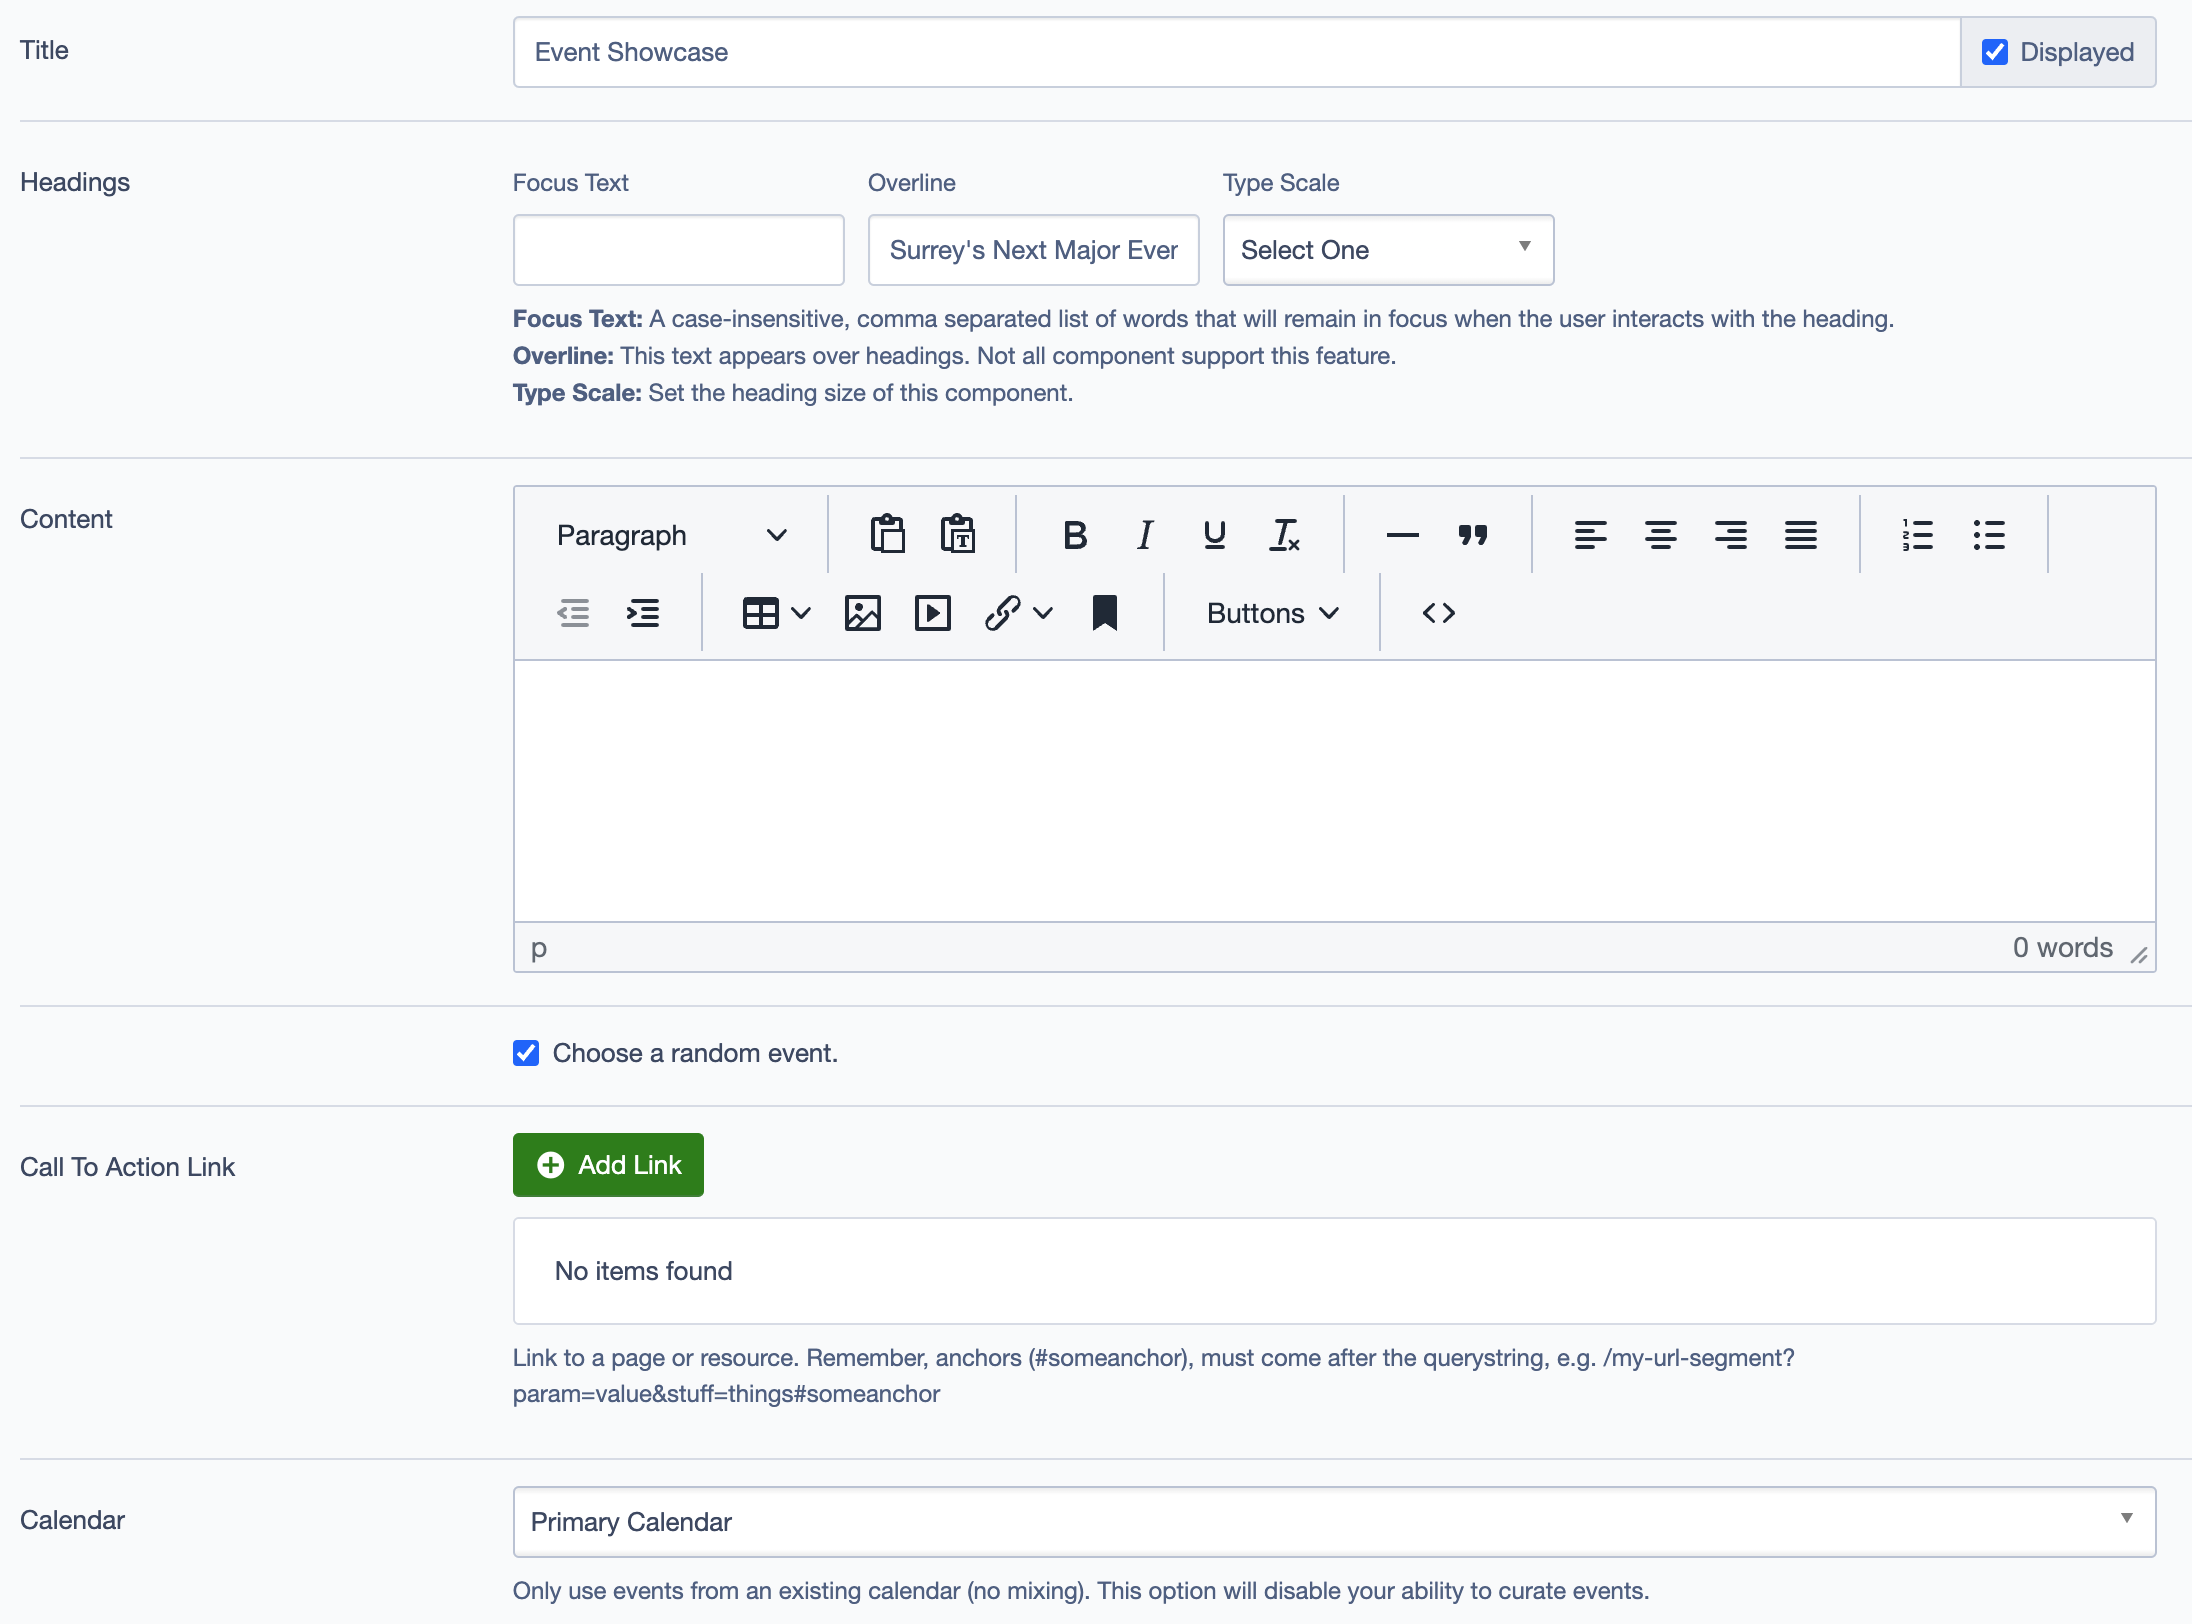The image size is (2192, 1624).
Task: Click the Insert image icon
Action: click(x=862, y=613)
